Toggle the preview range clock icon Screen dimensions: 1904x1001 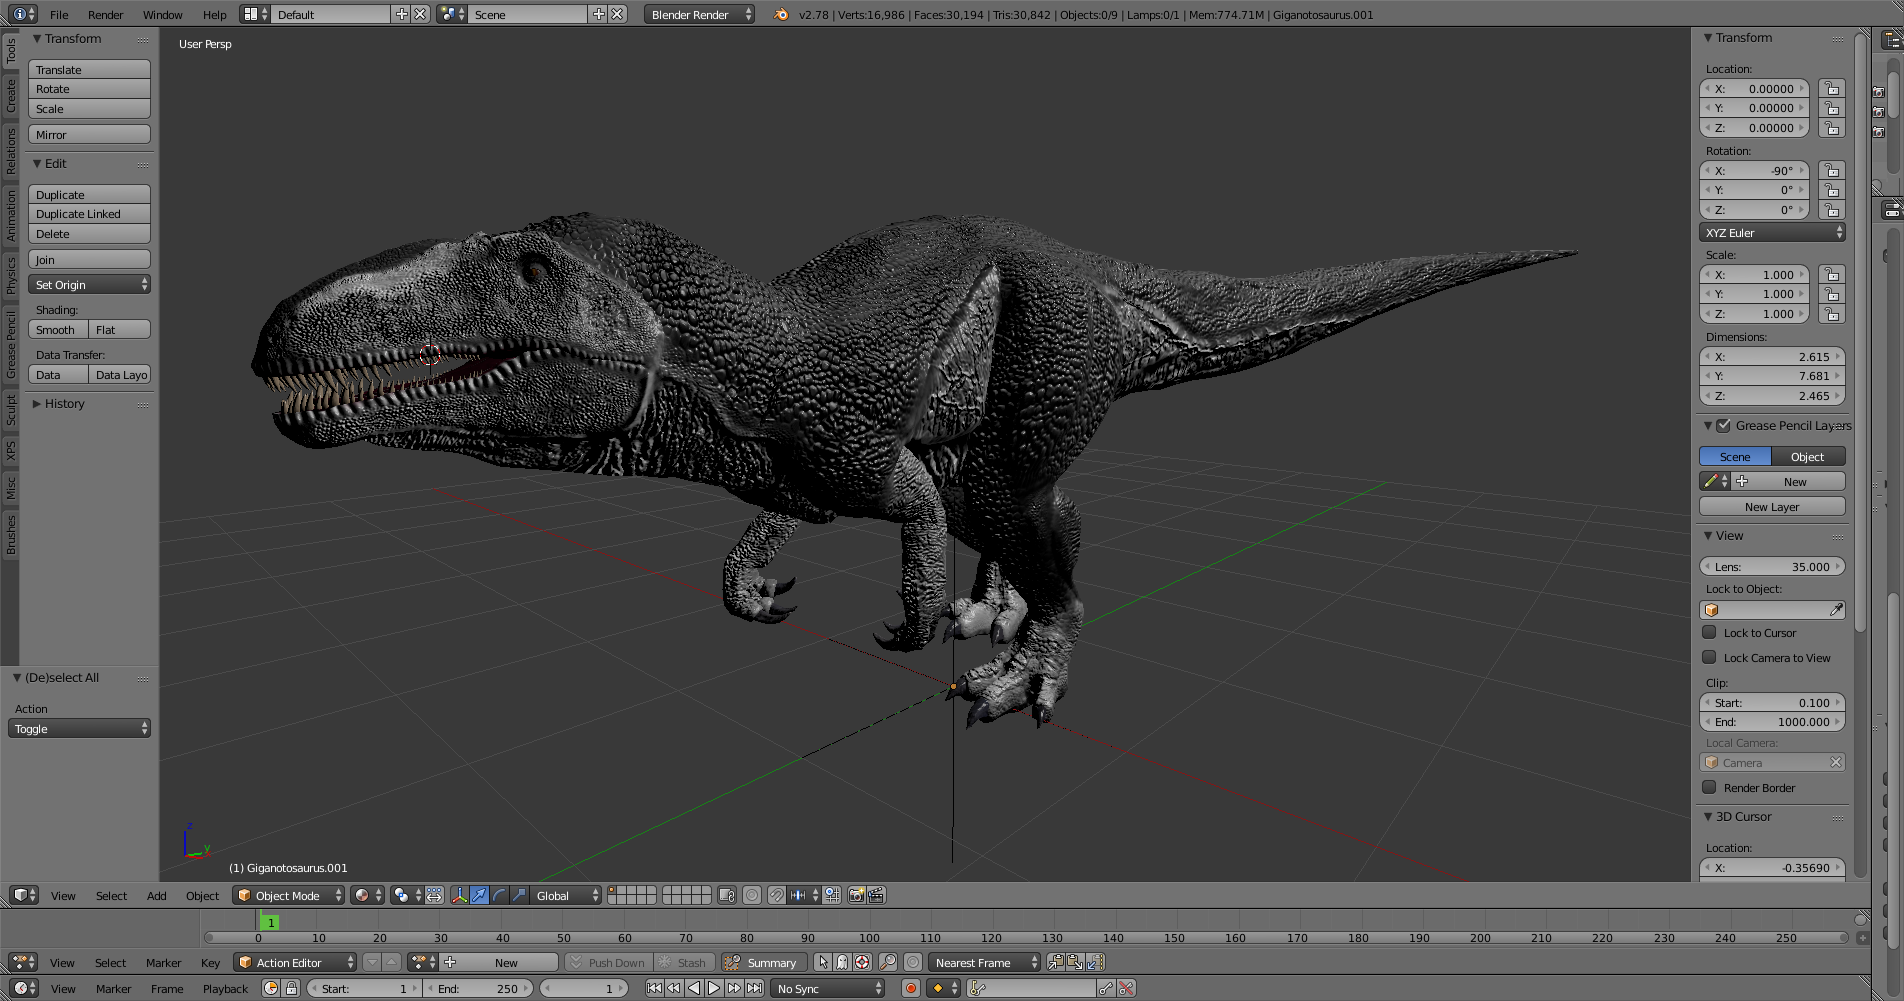pos(271,988)
